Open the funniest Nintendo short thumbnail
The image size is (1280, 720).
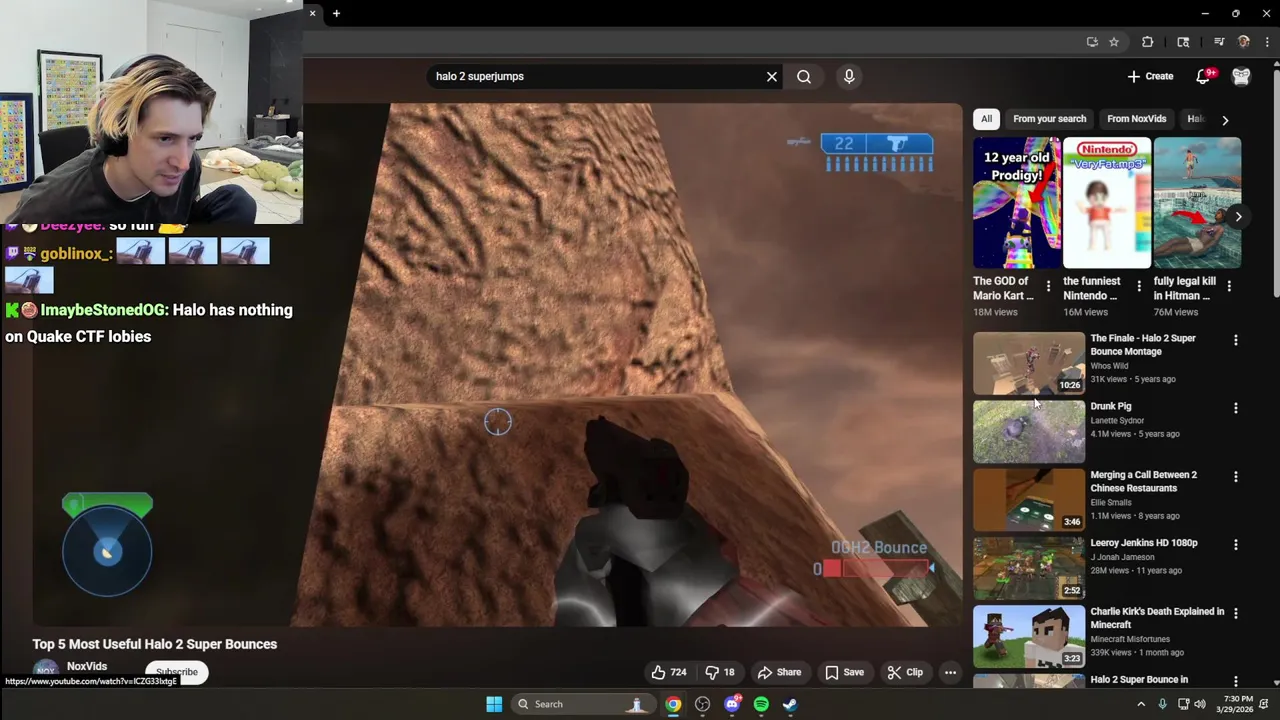1107,203
